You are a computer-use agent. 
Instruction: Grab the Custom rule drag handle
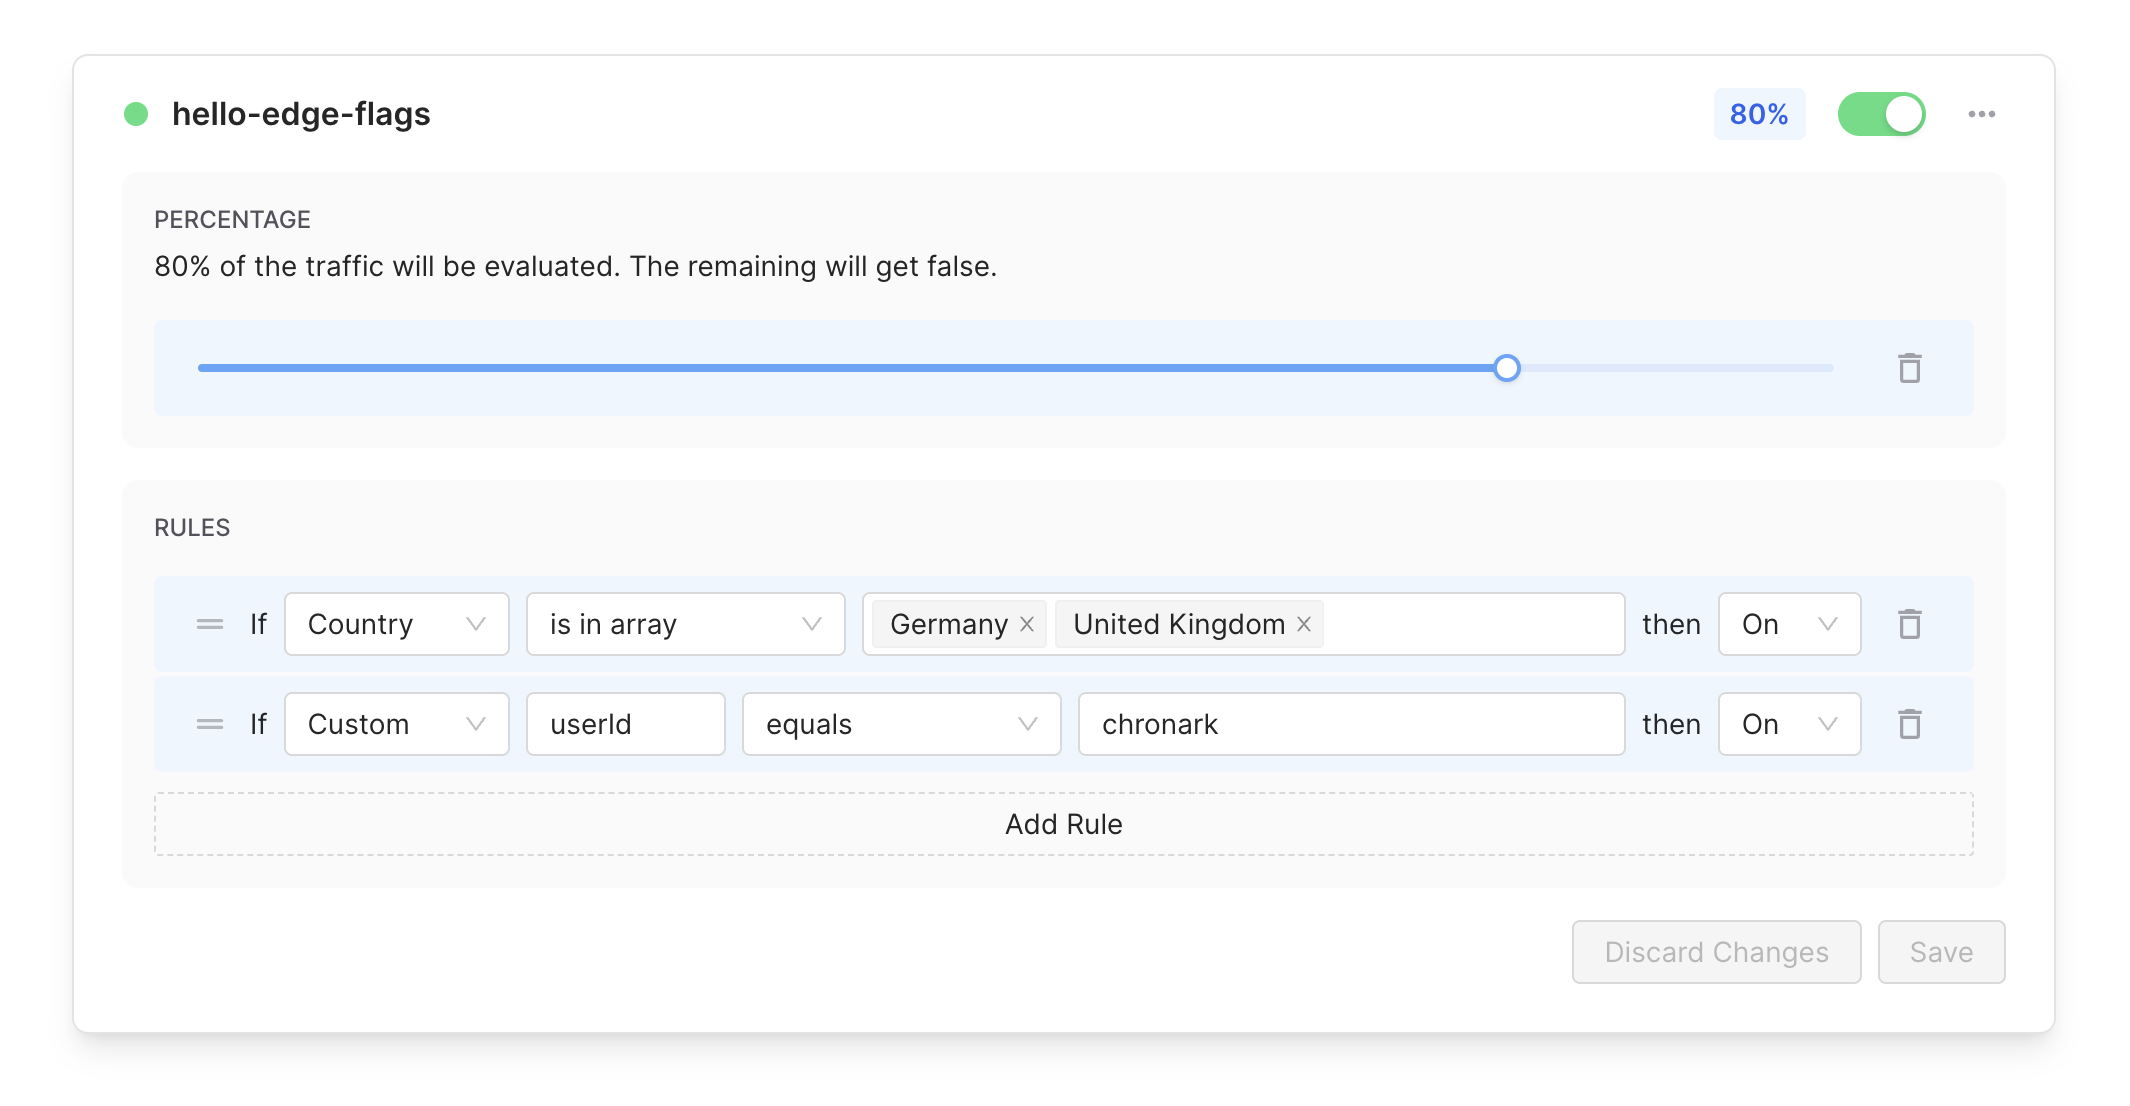[210, 724]
